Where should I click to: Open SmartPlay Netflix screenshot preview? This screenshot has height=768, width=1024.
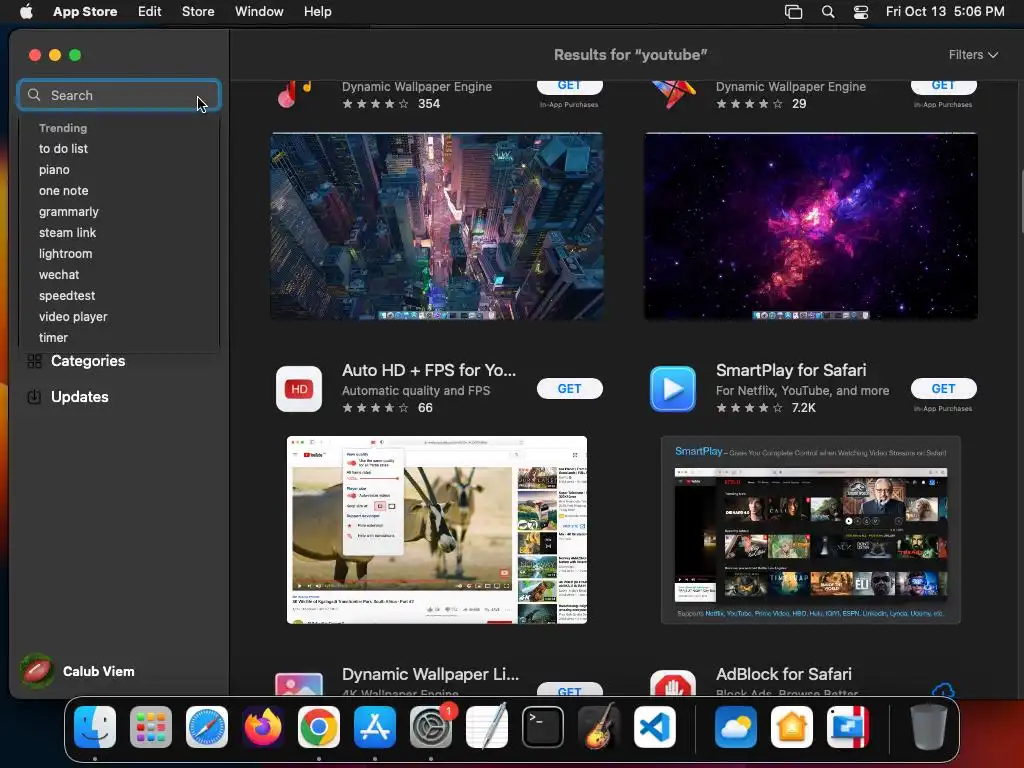pyautogui.click(x=810, y=530)
